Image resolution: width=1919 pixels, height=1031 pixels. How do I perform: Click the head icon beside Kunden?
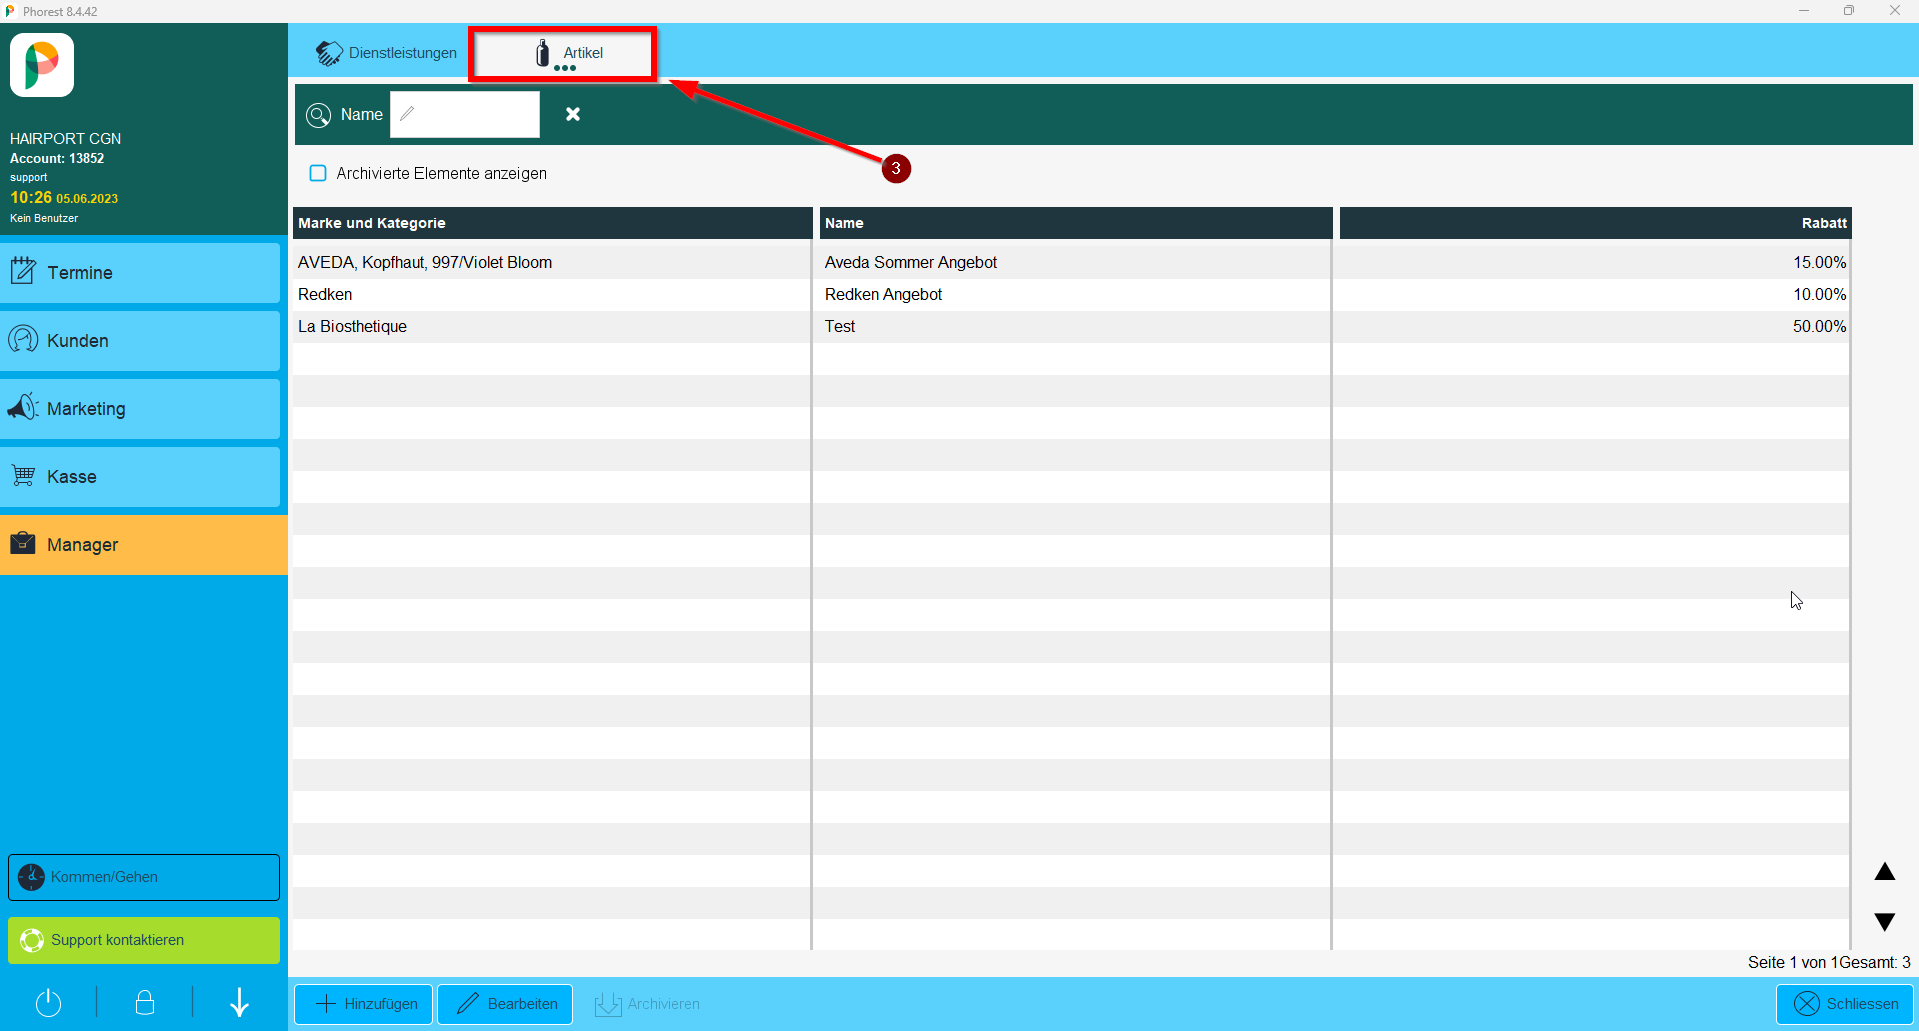click(23, 339)
